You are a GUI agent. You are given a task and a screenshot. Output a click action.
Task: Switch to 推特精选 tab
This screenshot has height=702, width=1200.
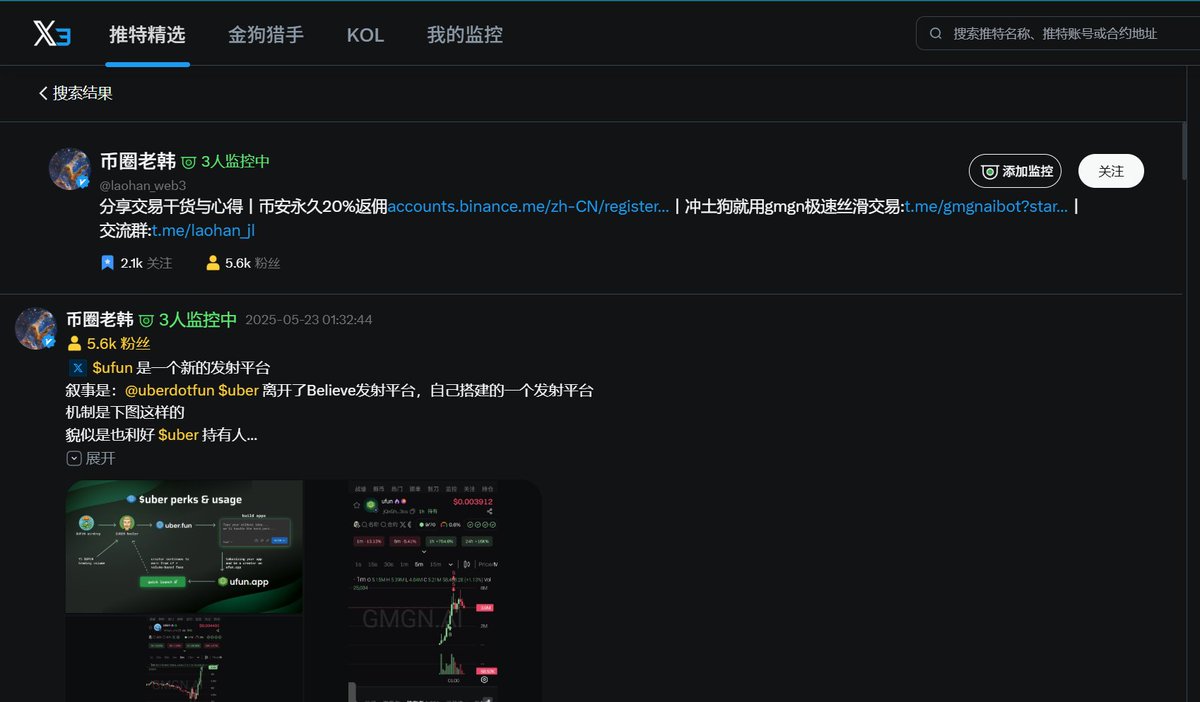147,35
